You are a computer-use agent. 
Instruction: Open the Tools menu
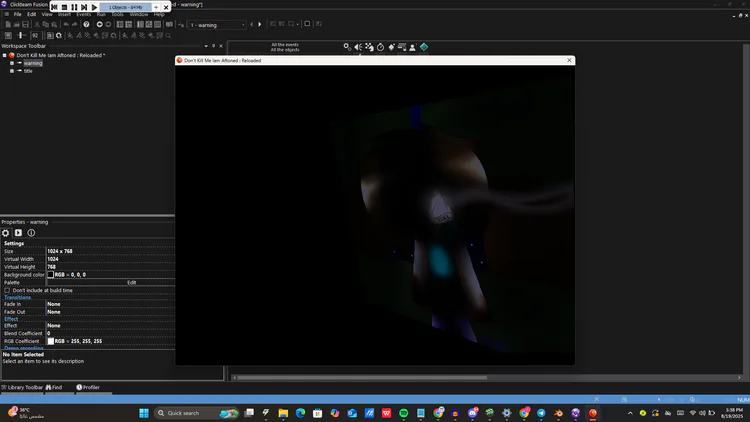click(x=117, y=14)
